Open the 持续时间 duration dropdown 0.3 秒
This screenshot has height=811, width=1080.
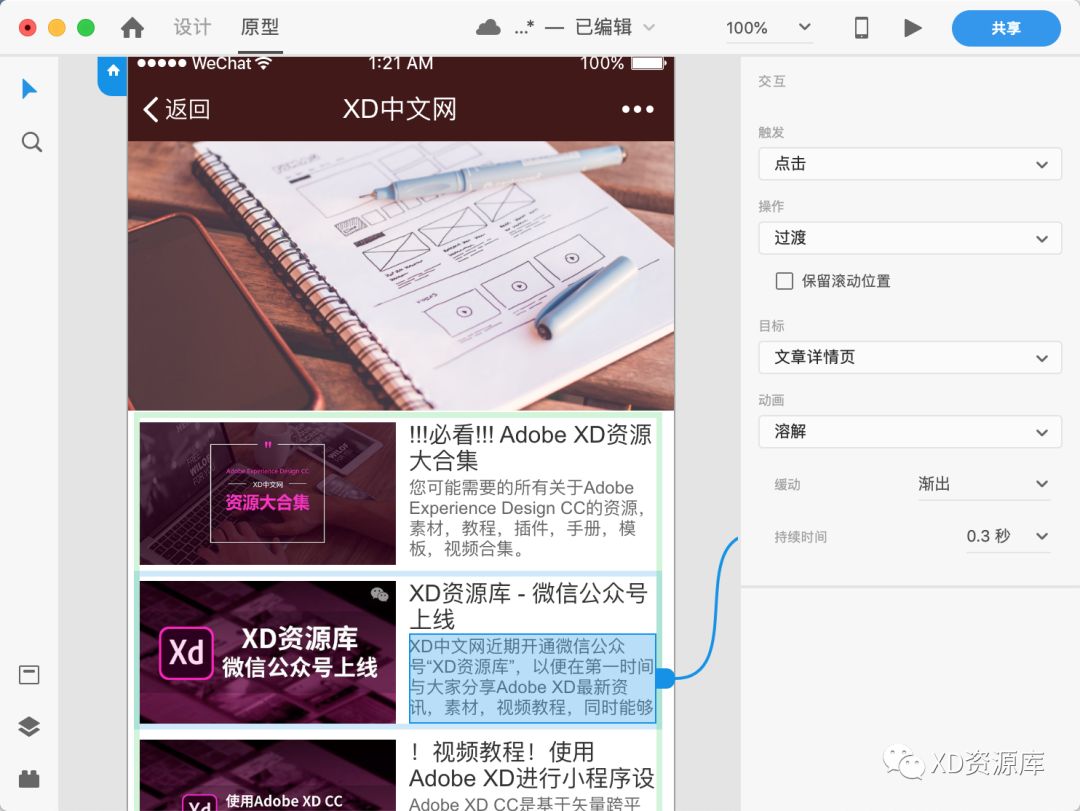[x=1008, y=536]
